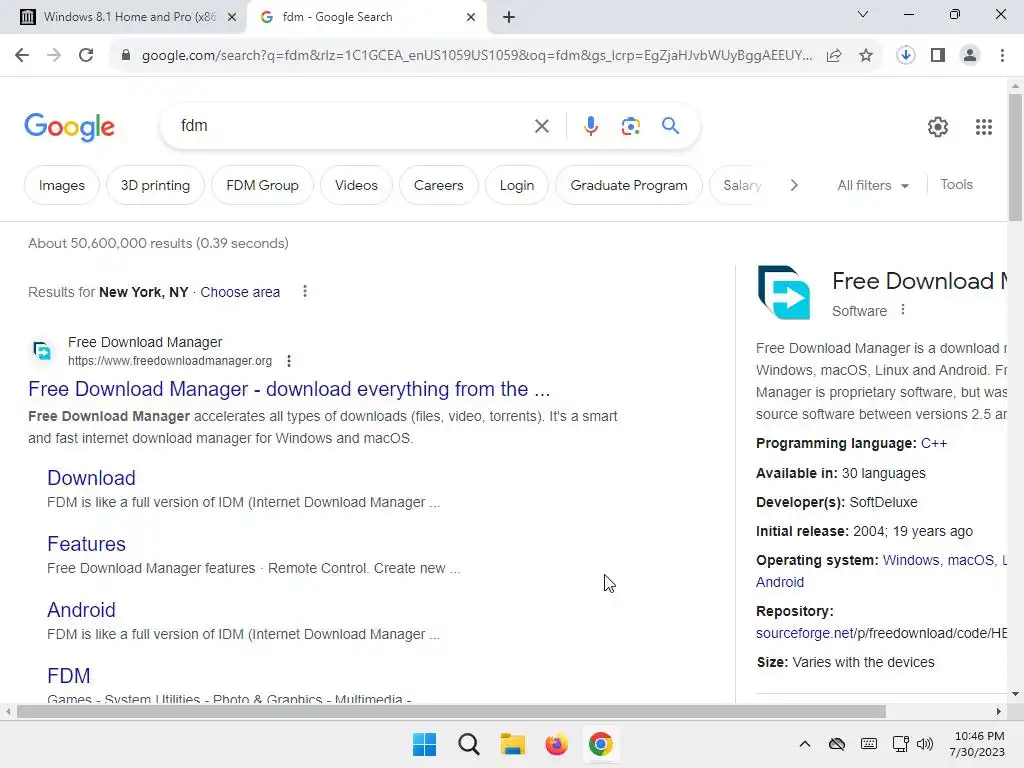The height and width of the screenshot is (768, 1024).
Task: Open the touch keyboard tray icon
Action: [x=869, y=744]
